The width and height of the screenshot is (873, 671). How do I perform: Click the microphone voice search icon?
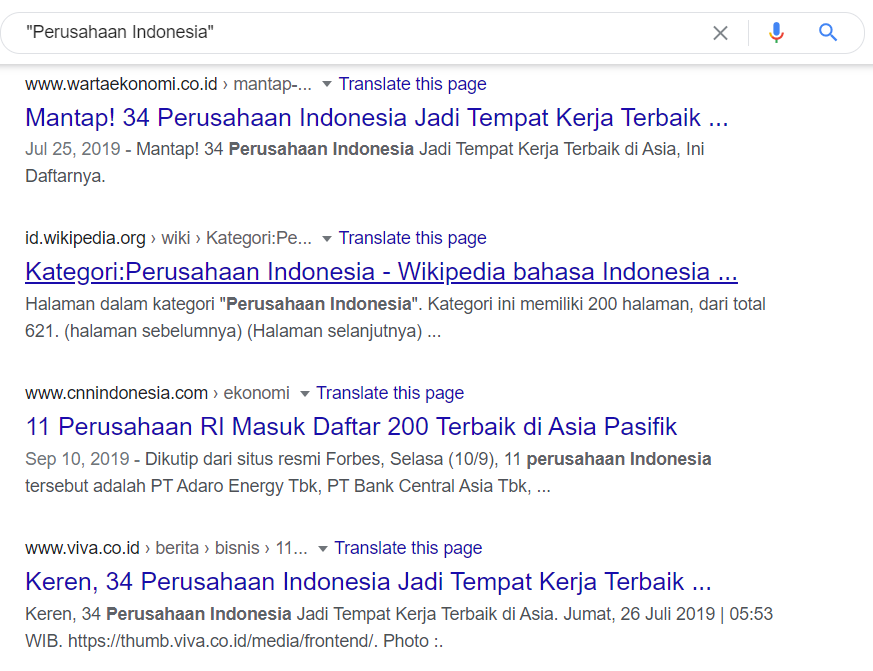[776, 33]
